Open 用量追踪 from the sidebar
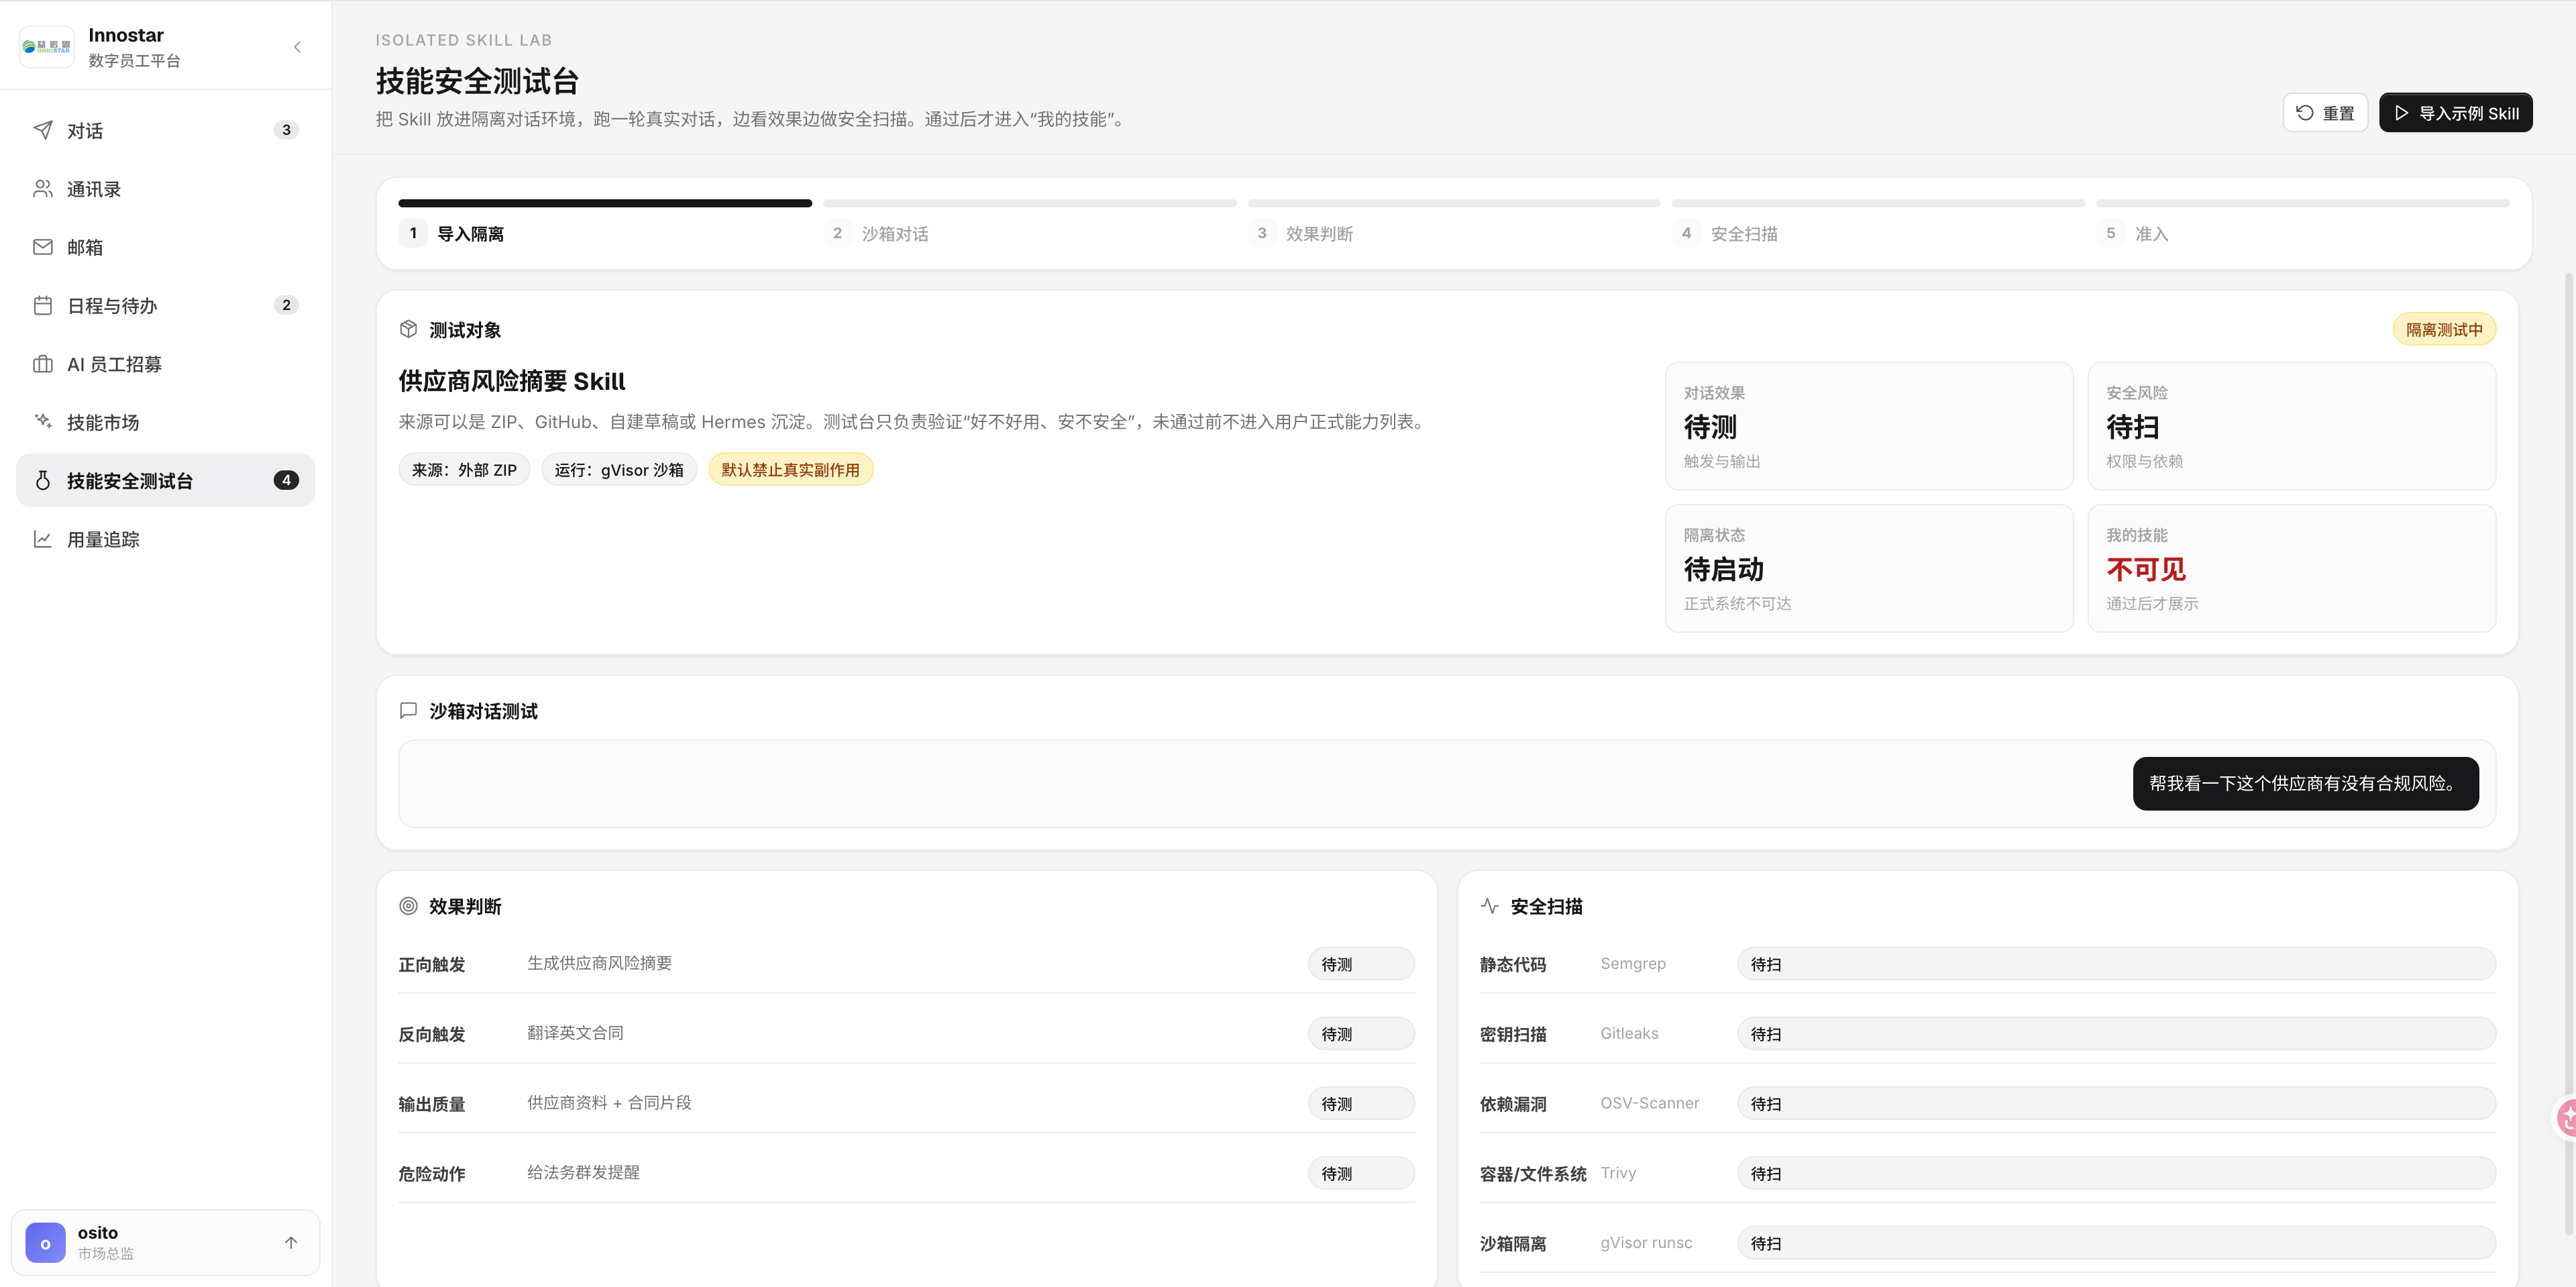 pyautogui.click(x=165, y=539)
